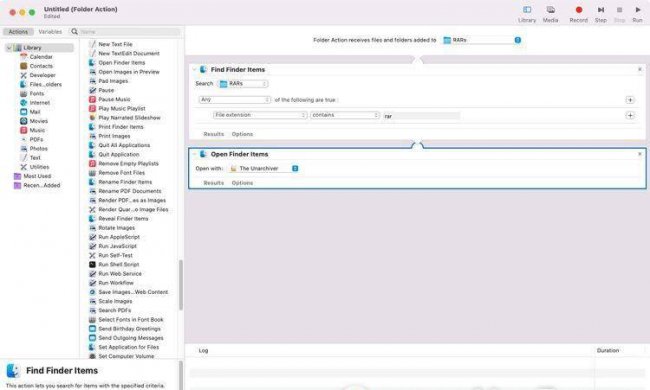Show Options of Open Finder Items
The height and width of the screenshot is (390, 650).
point(242,183)
